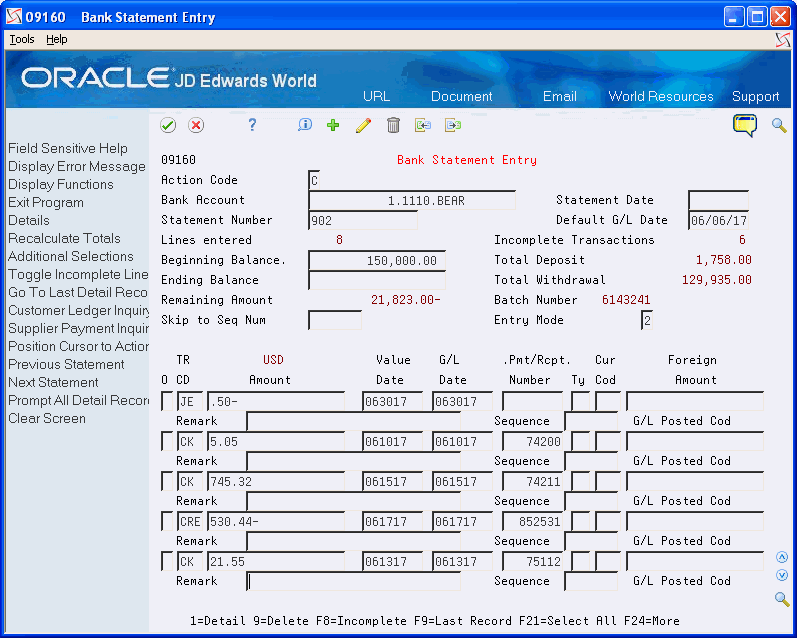Open the blue question mark help icon
This screenshot has width=797, height=638.
click(x=252, y=125)
